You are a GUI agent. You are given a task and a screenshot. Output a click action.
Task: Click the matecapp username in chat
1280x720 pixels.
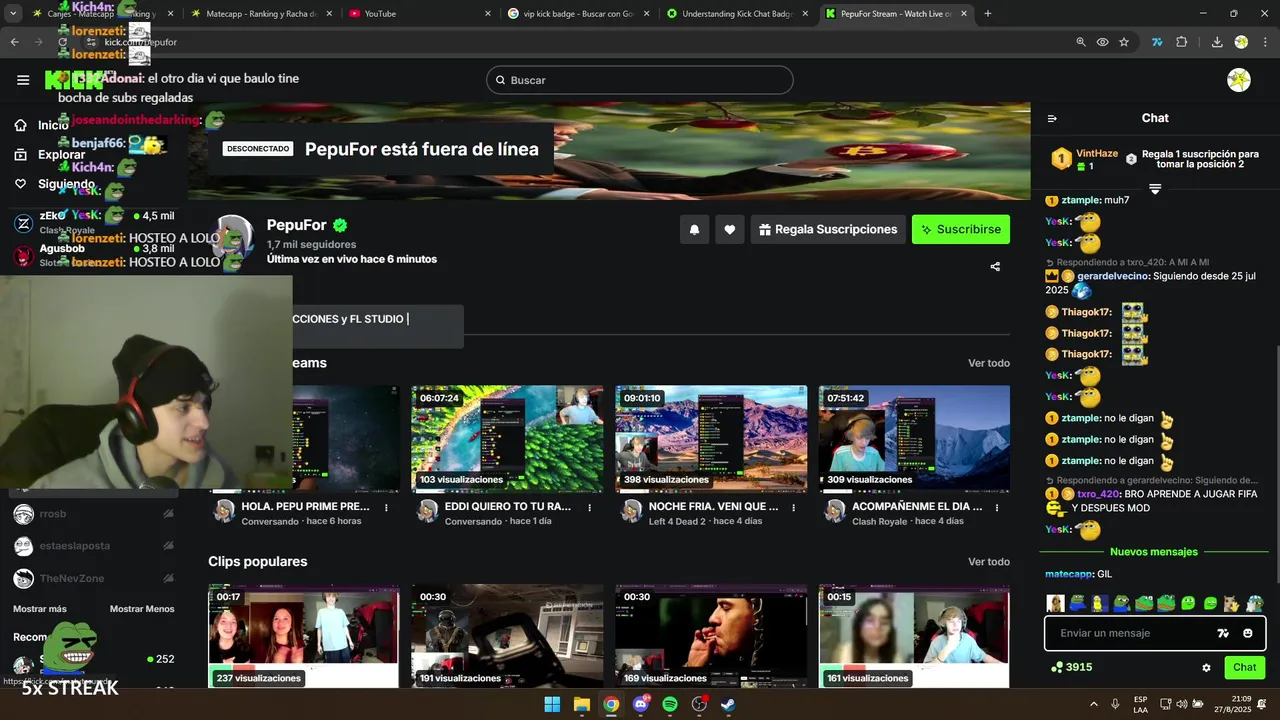pos(1069,574)
